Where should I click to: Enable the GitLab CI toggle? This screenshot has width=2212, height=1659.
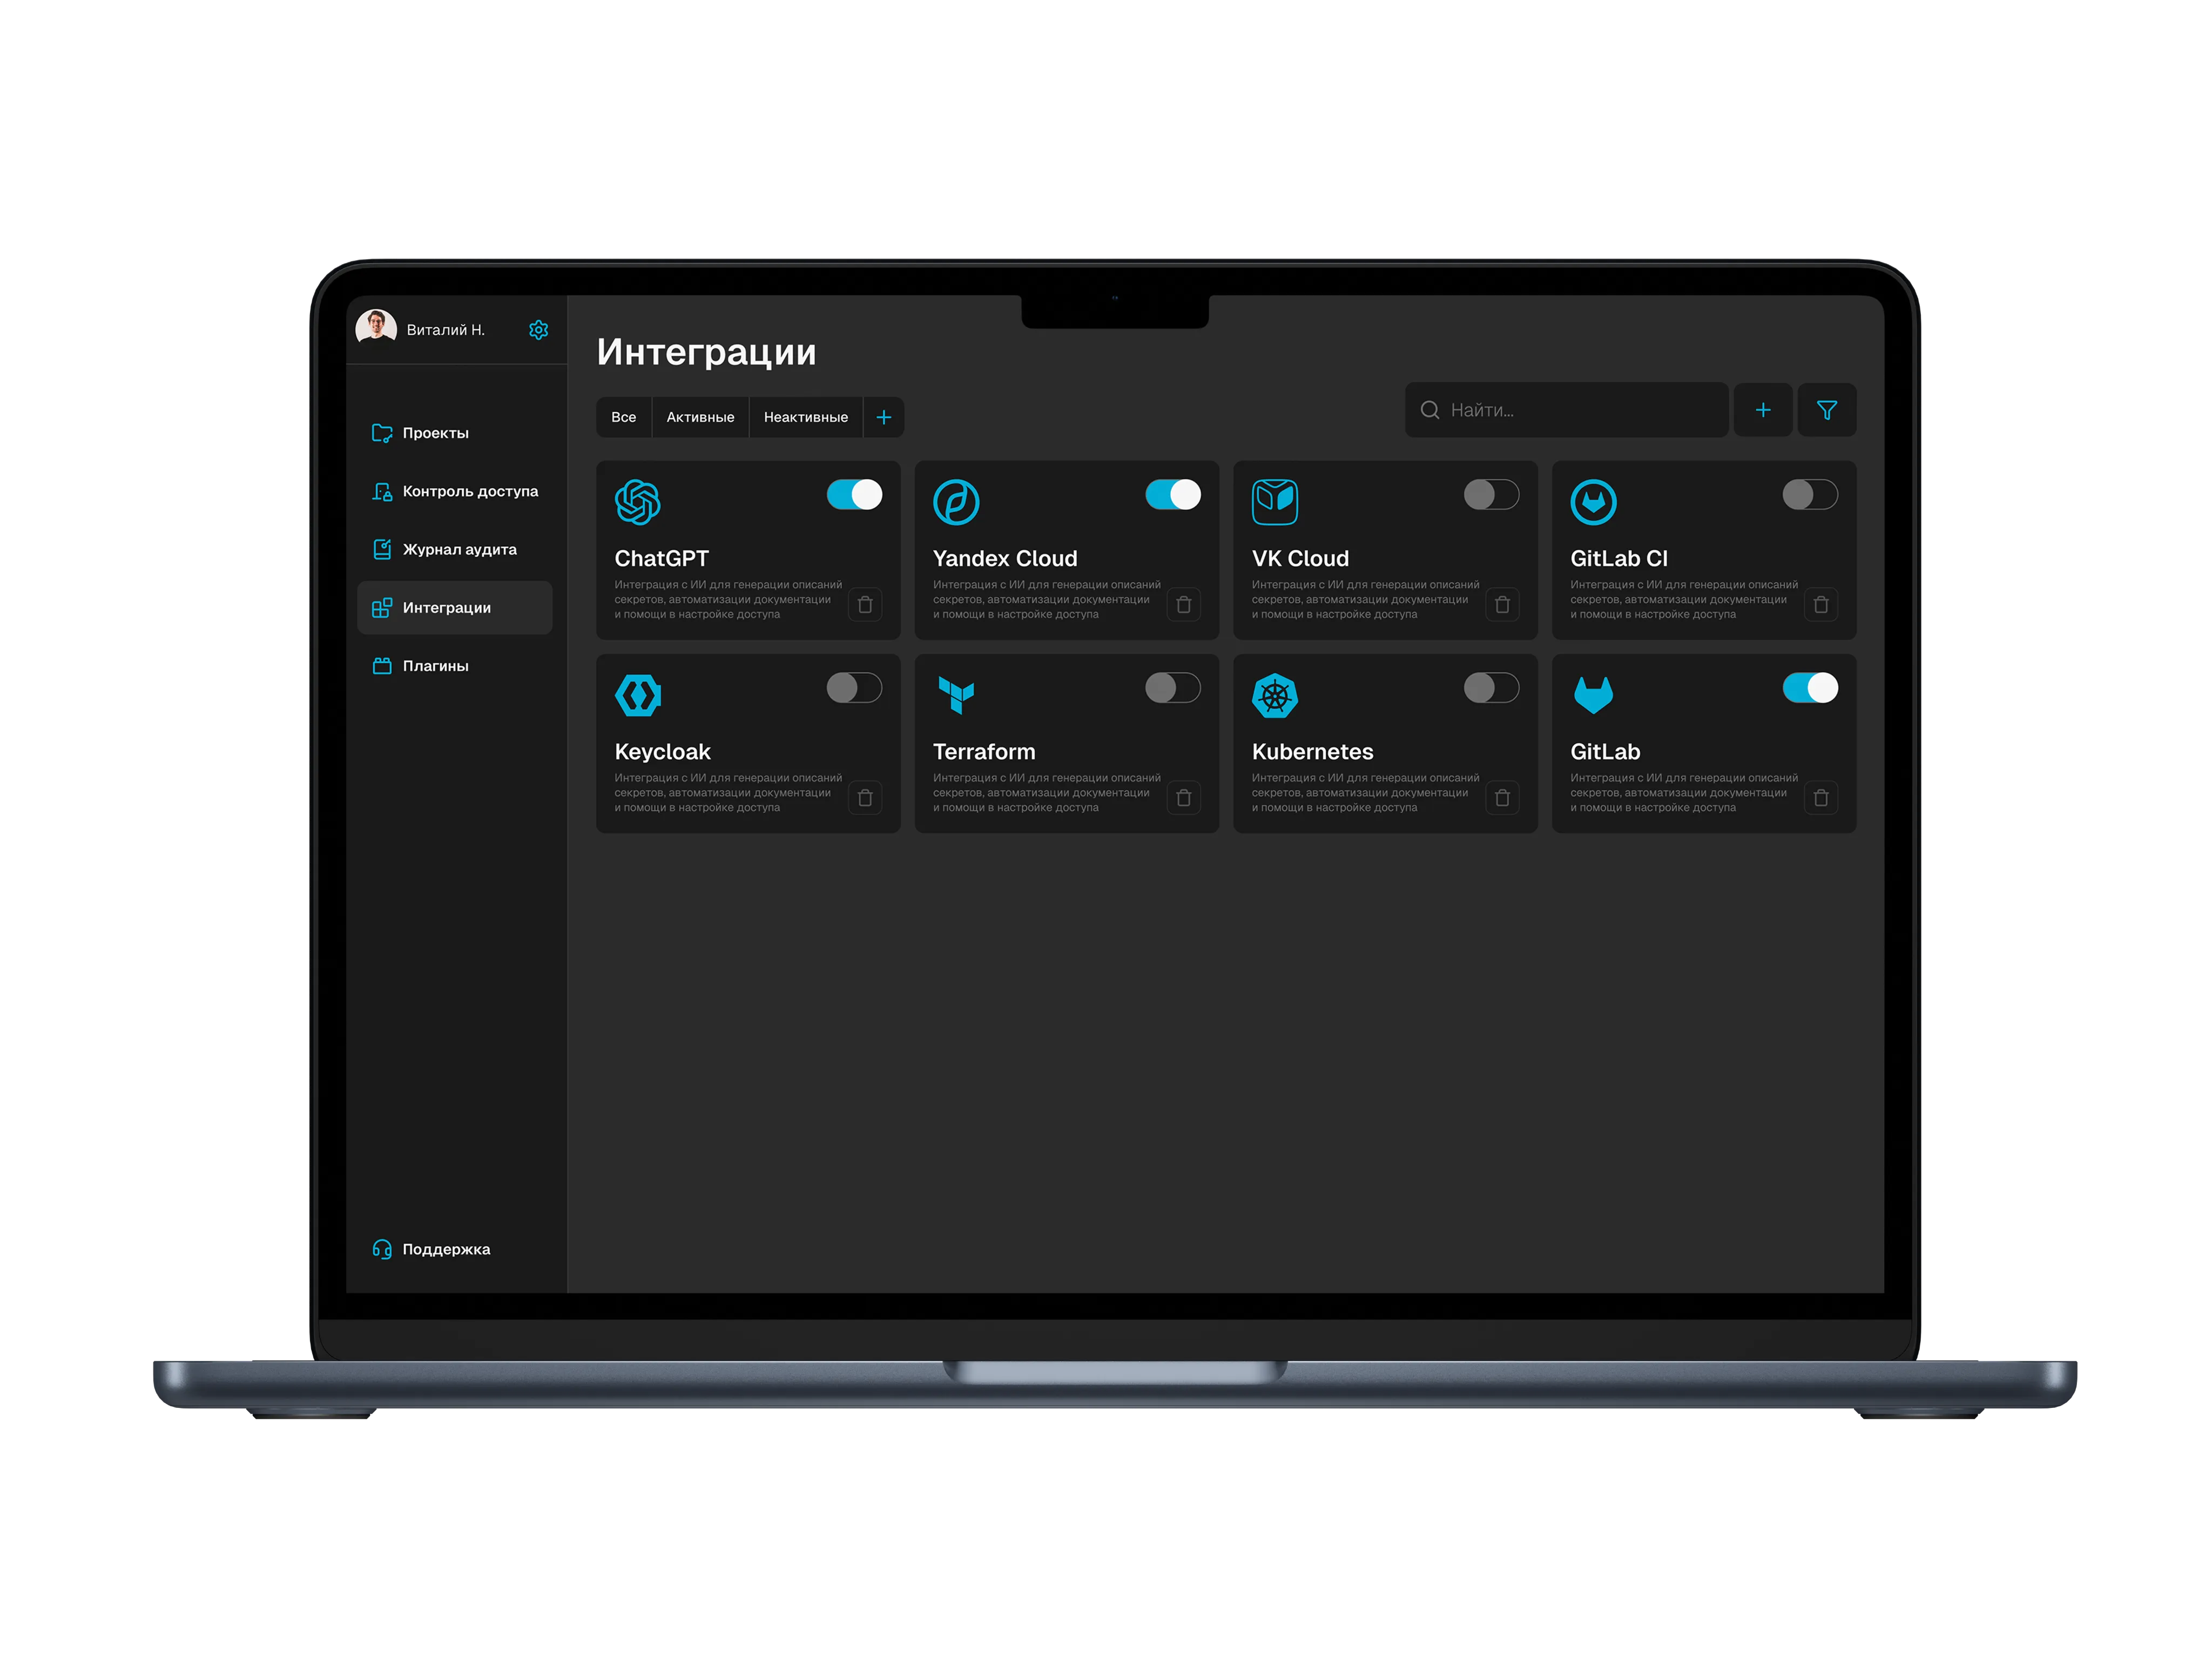point(1810,494)
